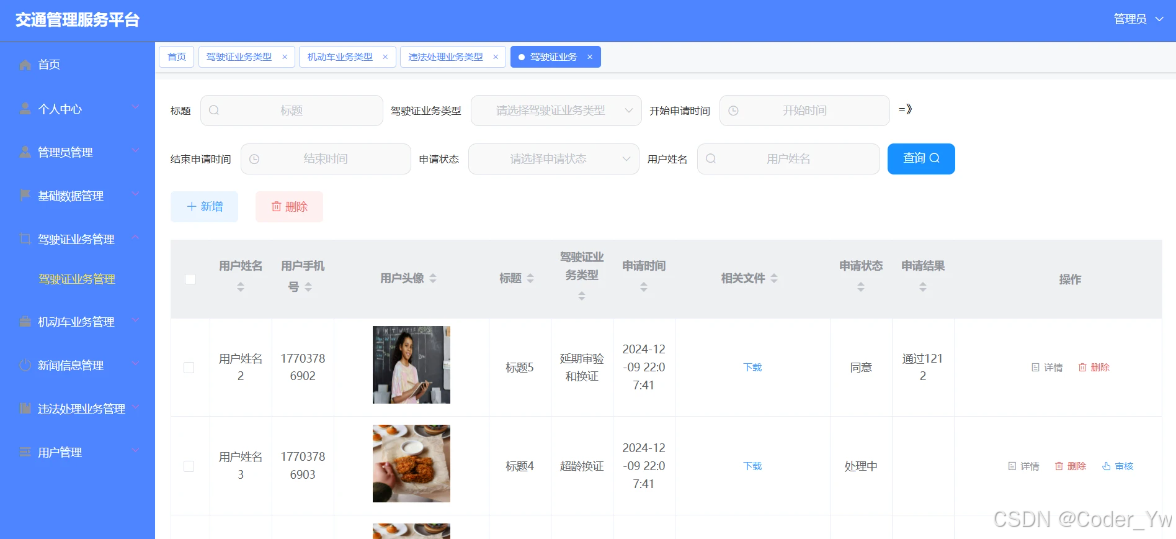
Task: Switch to the 首页 tab
Action: (176, 57)
